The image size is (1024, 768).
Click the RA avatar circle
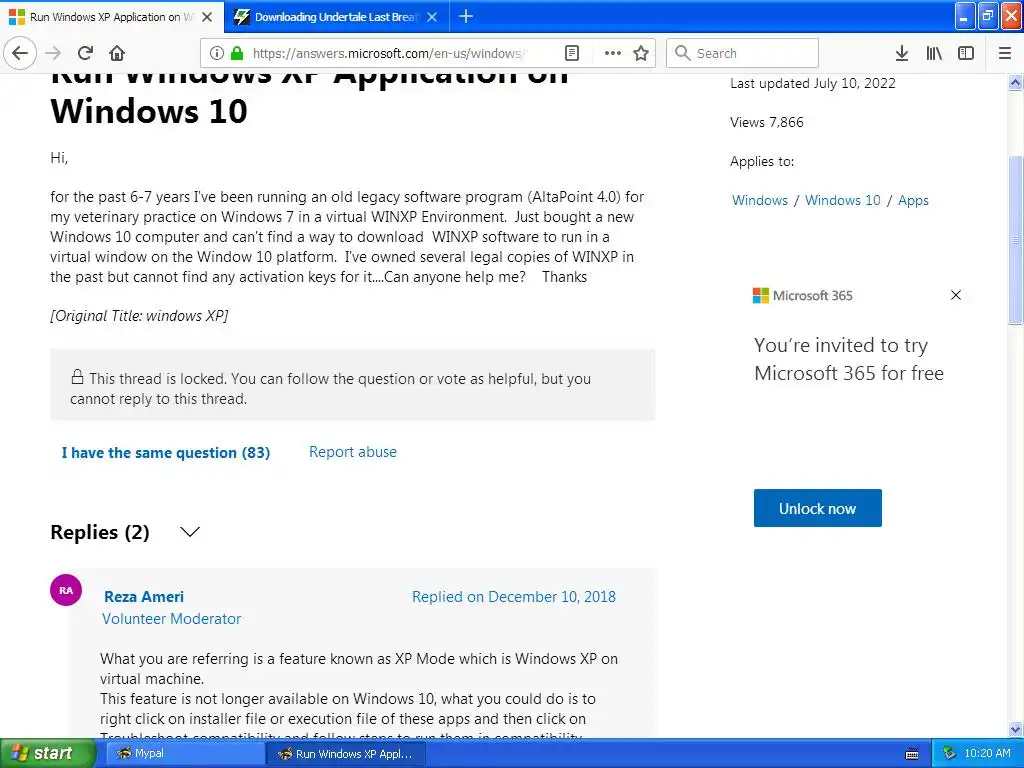pyautogui.click(x=66, y=590)
